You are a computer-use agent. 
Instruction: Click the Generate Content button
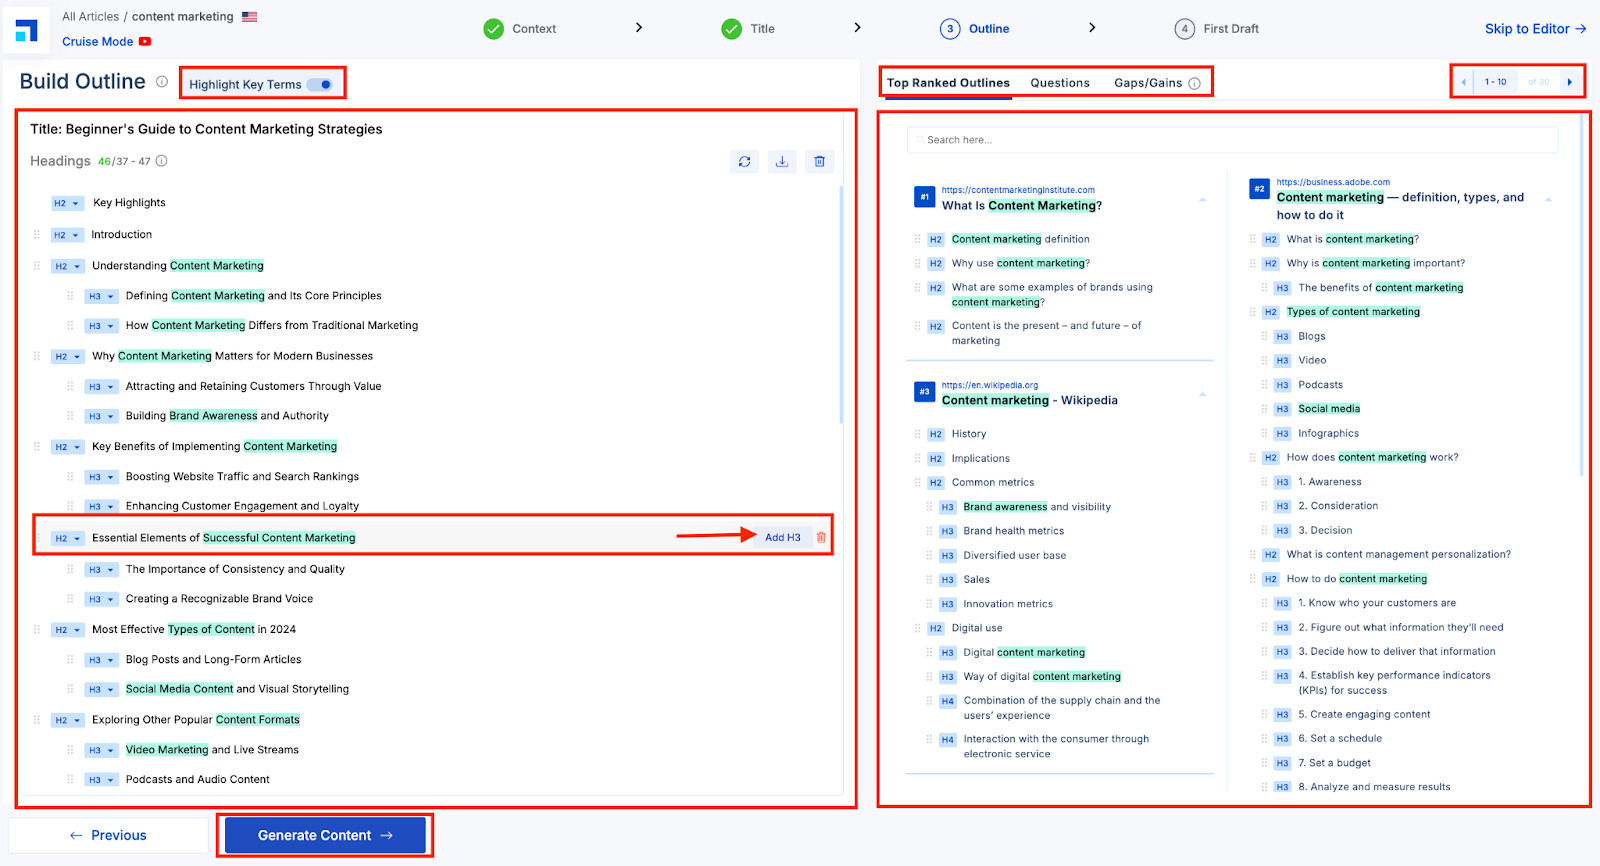(325, 835)
